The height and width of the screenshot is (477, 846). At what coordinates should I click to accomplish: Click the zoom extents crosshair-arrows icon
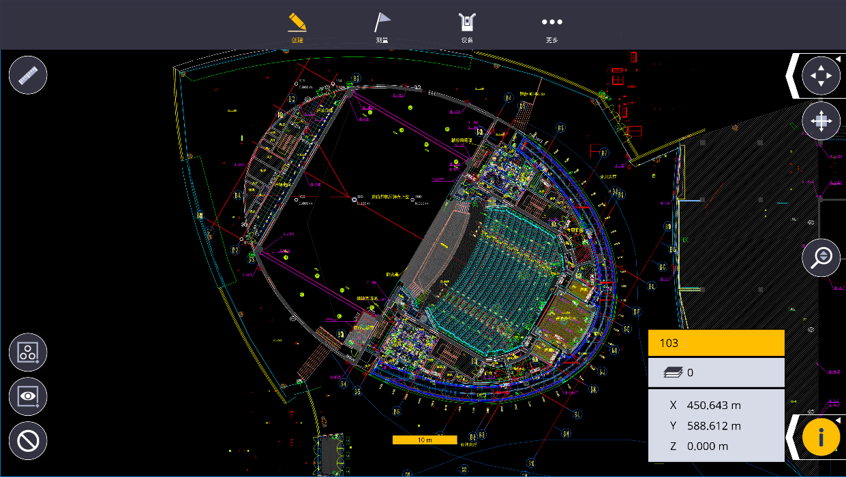click(x=821, y=121)
